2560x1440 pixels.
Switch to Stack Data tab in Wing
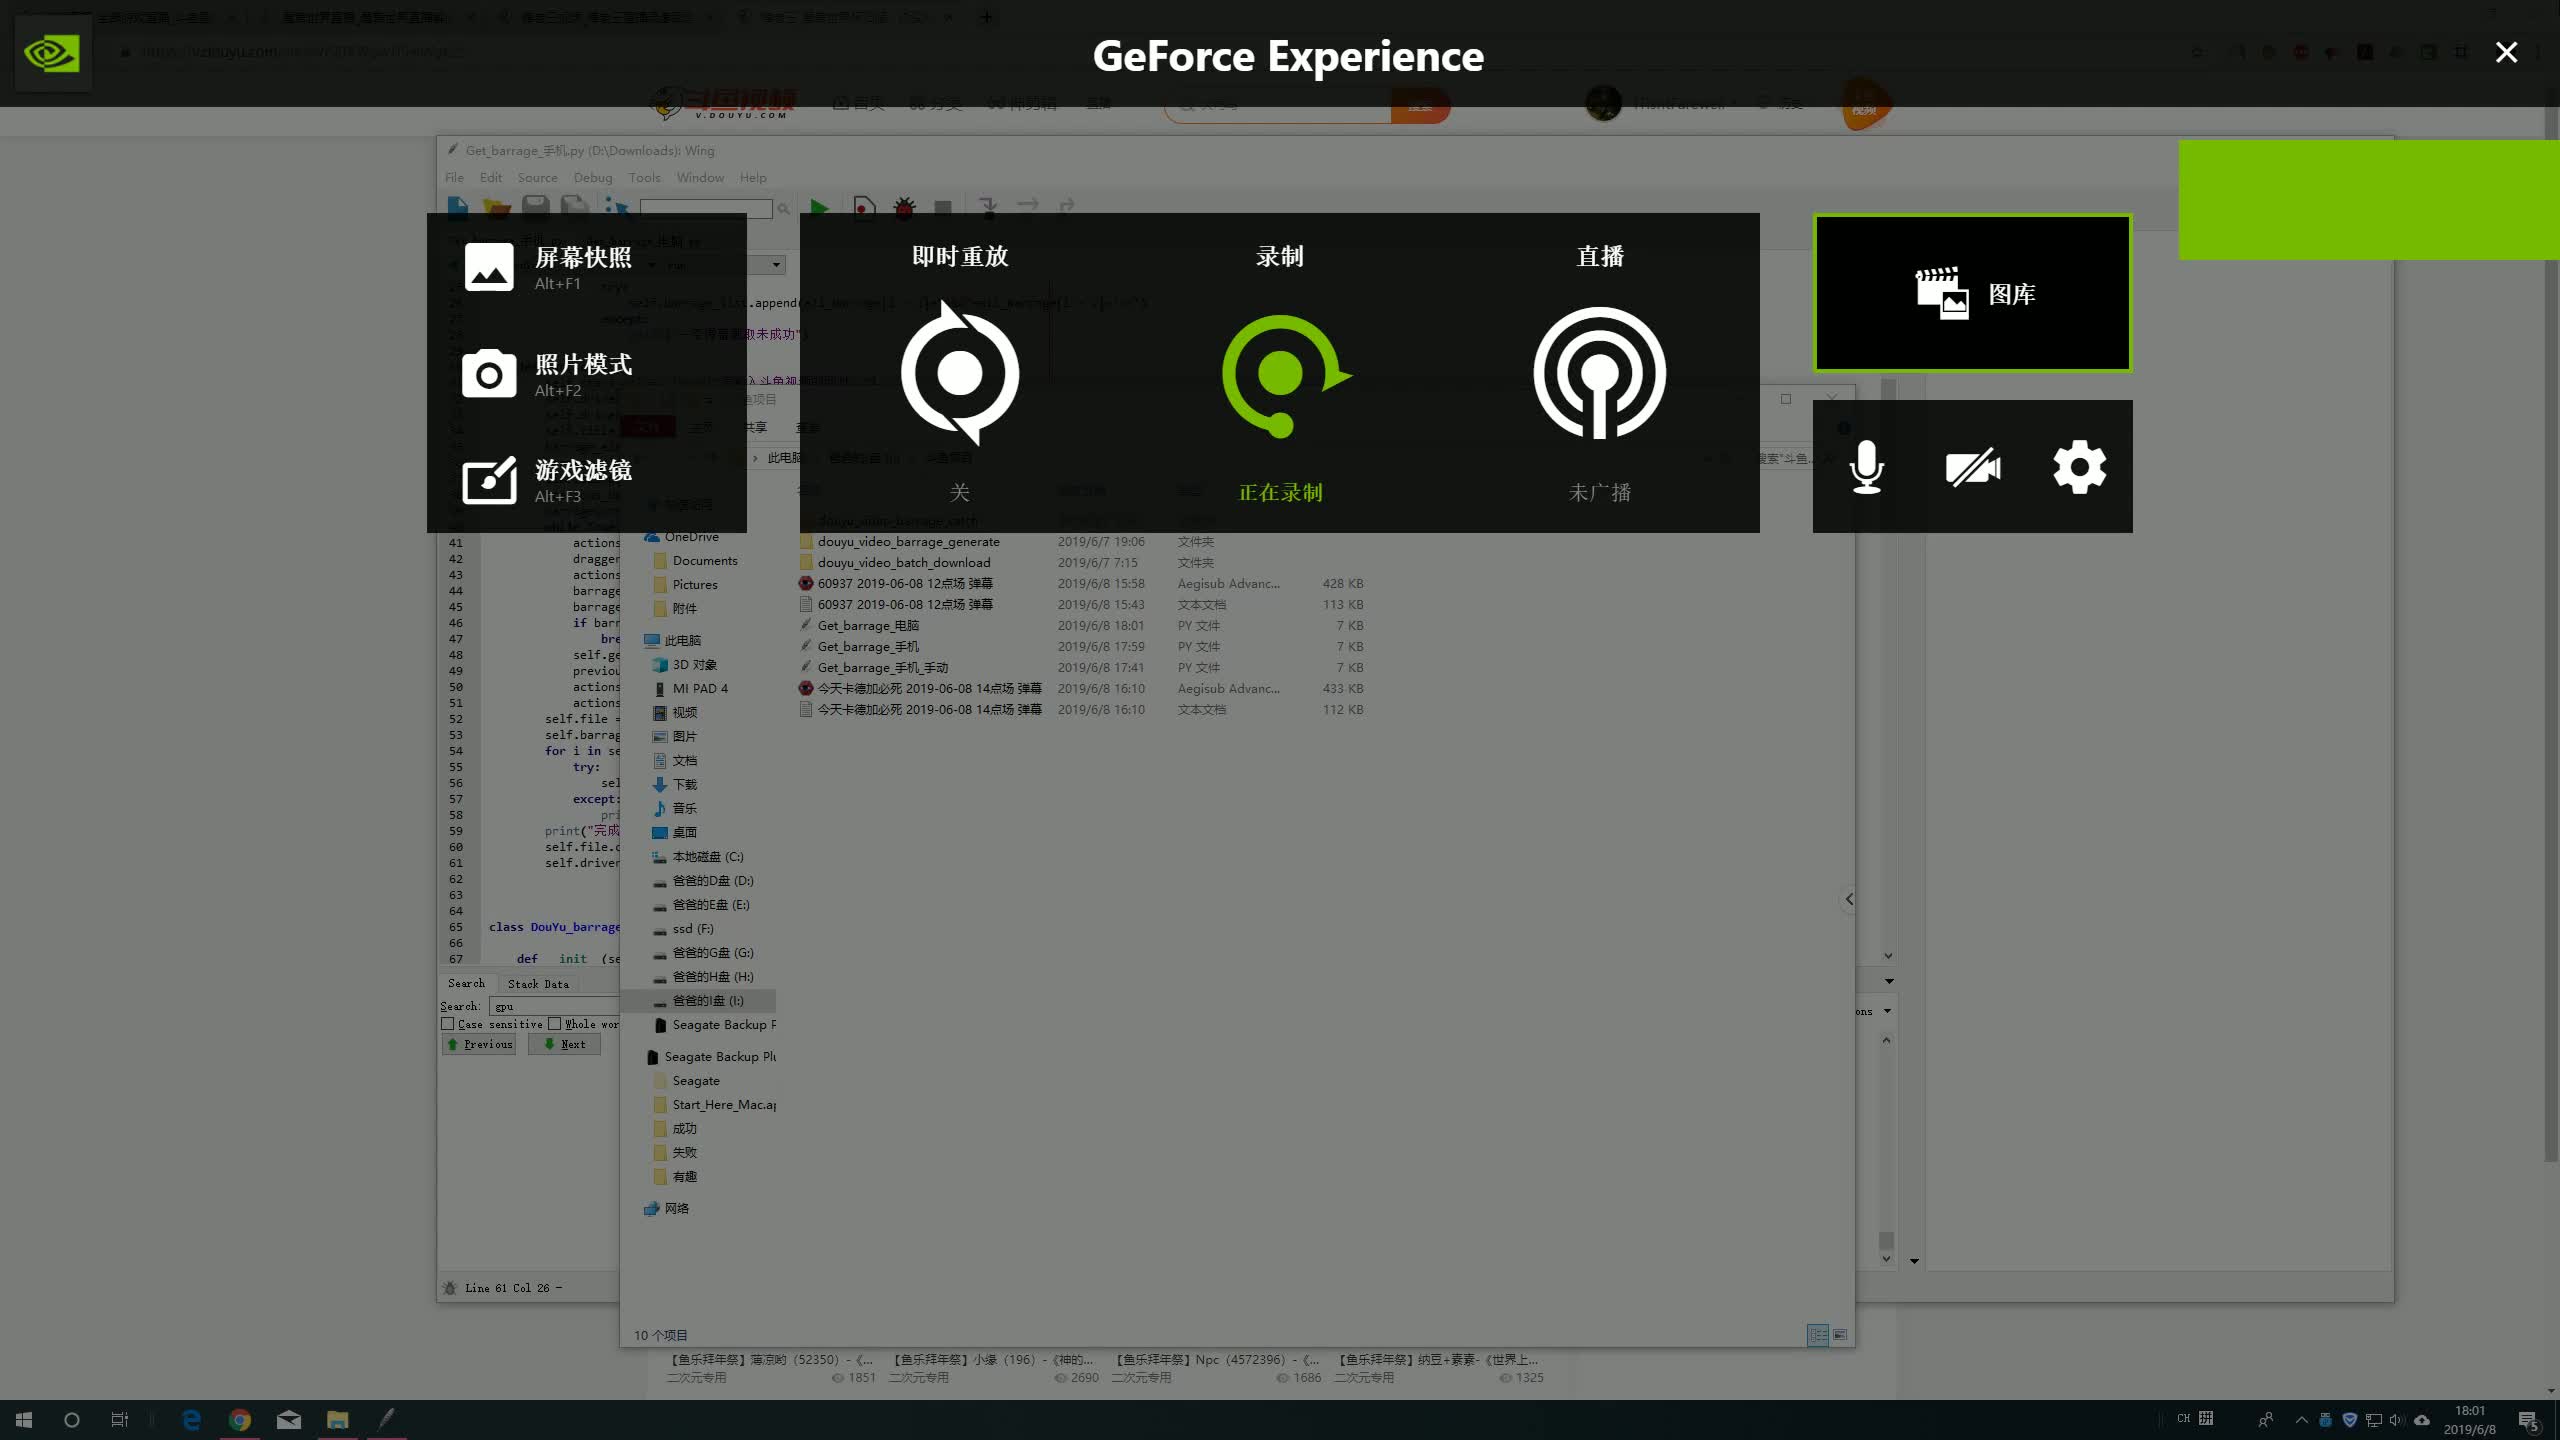(538, 984)
